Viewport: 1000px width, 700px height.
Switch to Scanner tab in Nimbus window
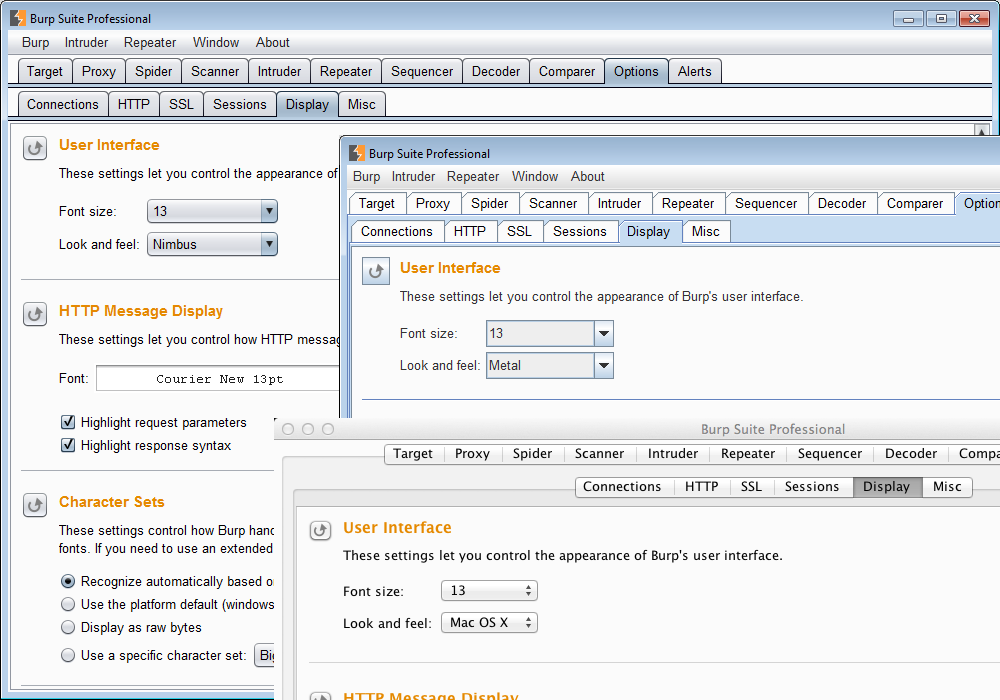215,71
